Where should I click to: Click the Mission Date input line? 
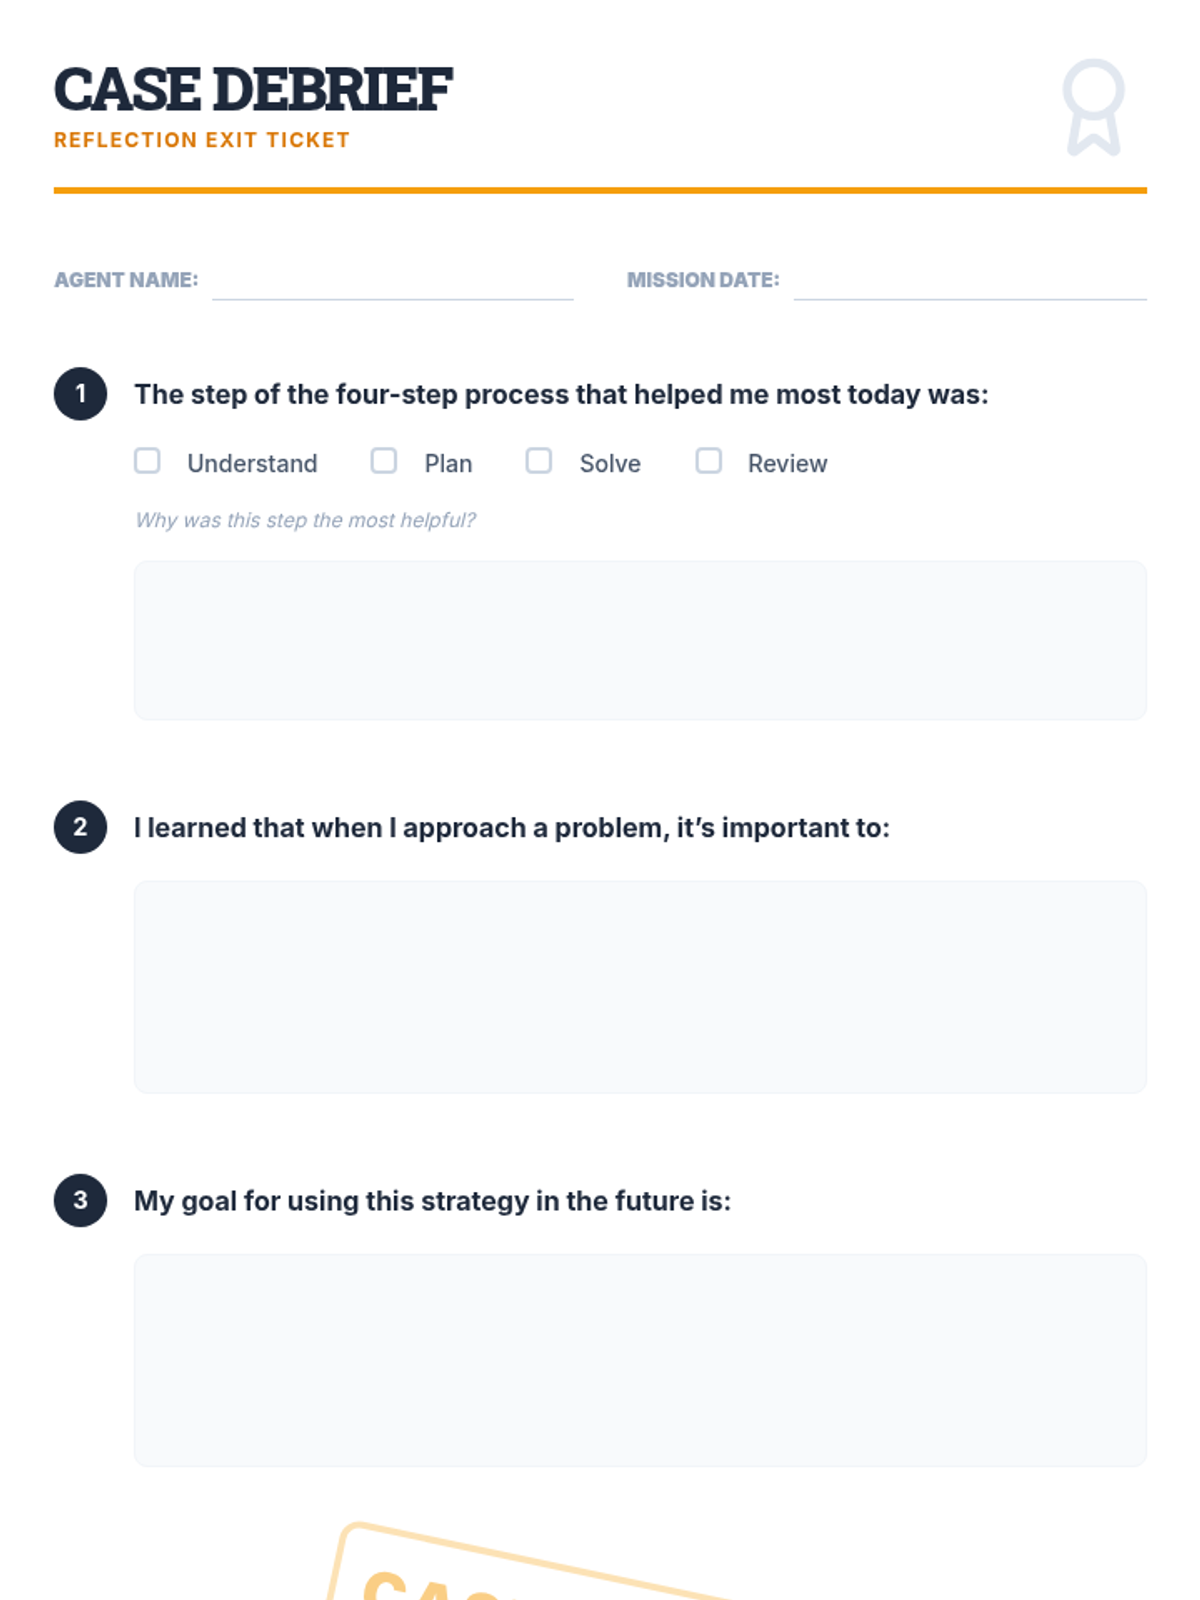(969, 283)
